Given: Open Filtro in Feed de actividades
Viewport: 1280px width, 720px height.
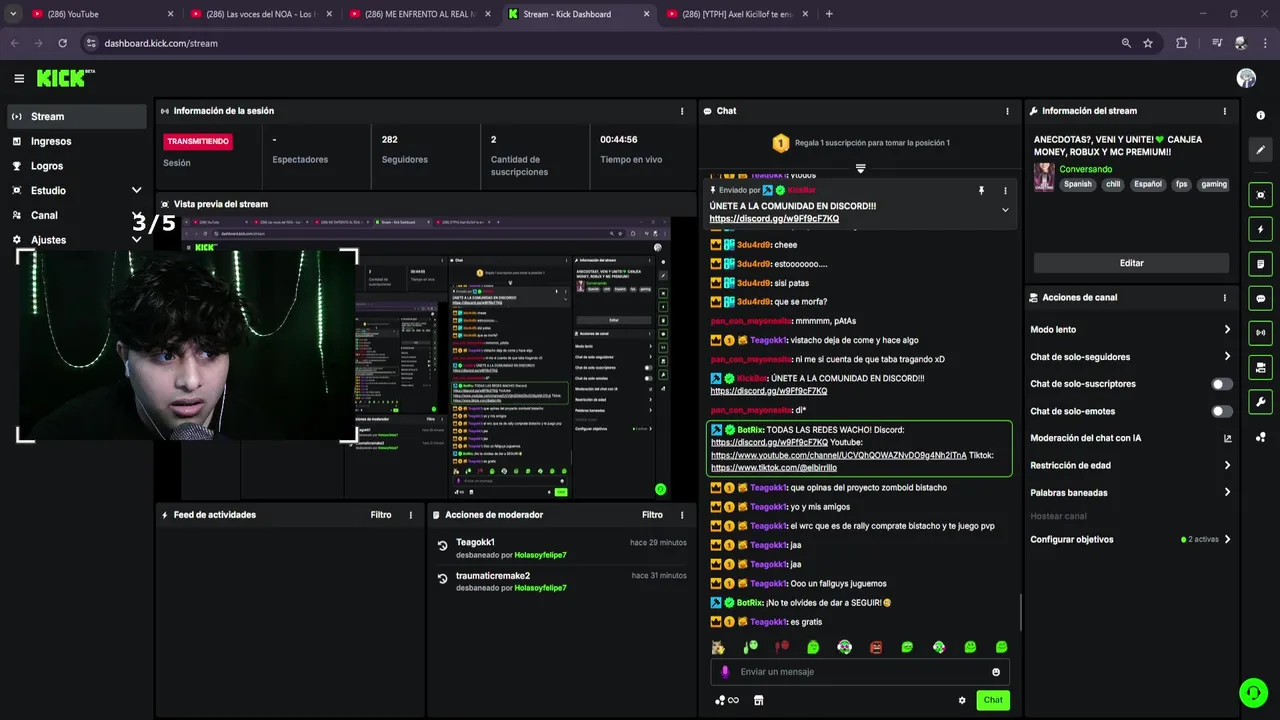Looking at the screenshot, I should tap(381, 515).
